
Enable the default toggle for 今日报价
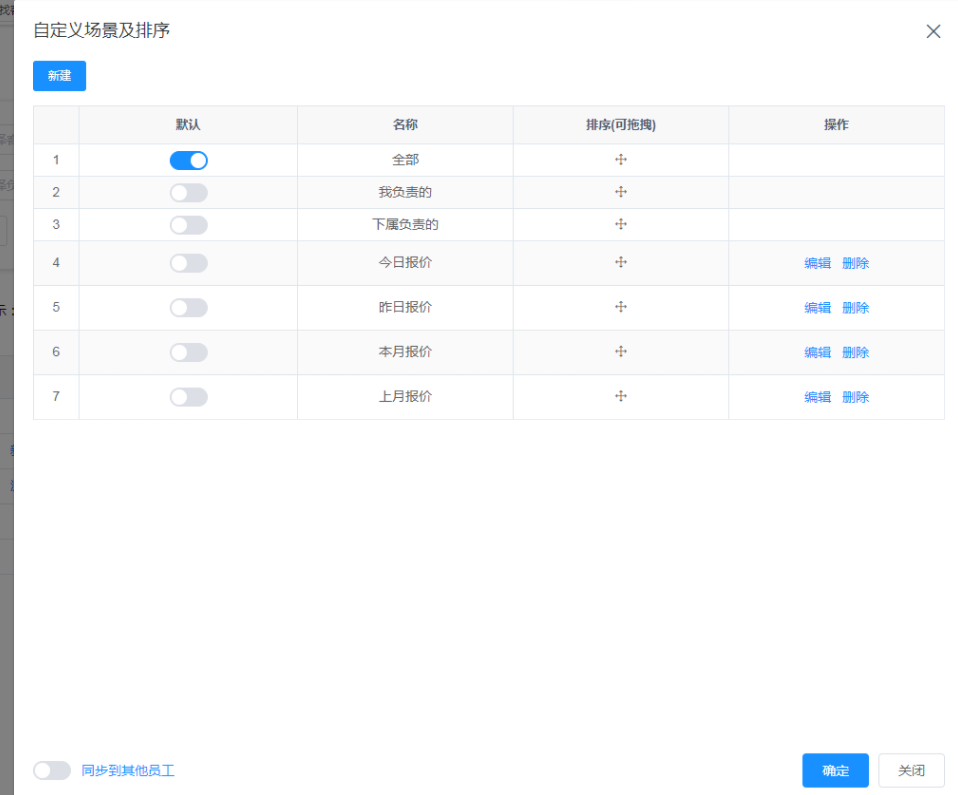(x=188, y=263)
